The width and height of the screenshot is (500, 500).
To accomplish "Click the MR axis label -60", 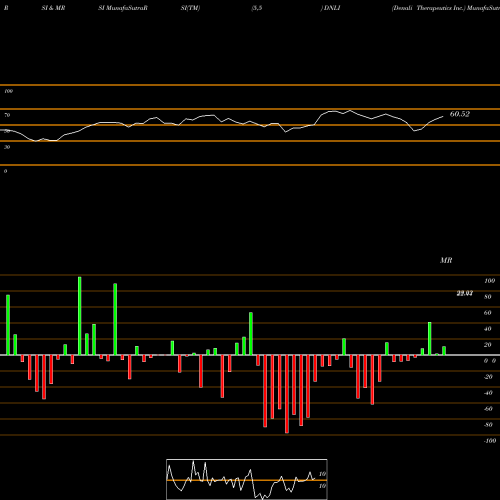I will tap(488, 409).
